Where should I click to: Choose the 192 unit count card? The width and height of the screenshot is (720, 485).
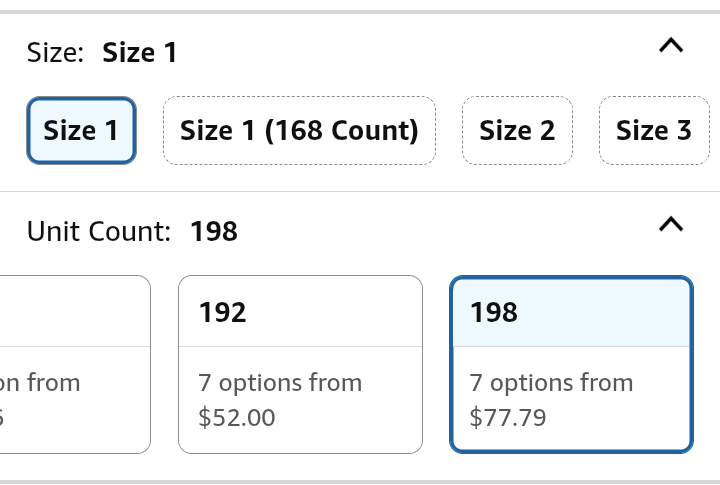[x=300, y=364]
